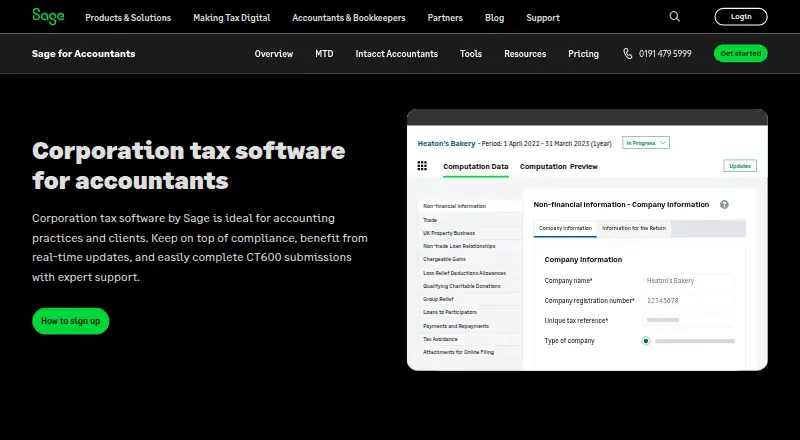Open the Tools link
The height and width of the screenshot is (440, 800).
(x=470, y=54)
